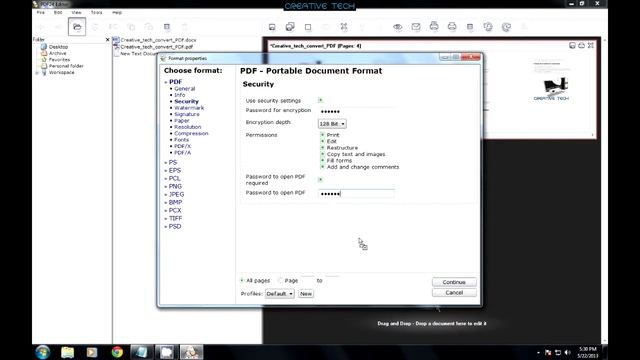Expand the TIFF format node
The width and height of the screenshot is (640, 360).
click(166, 218)
